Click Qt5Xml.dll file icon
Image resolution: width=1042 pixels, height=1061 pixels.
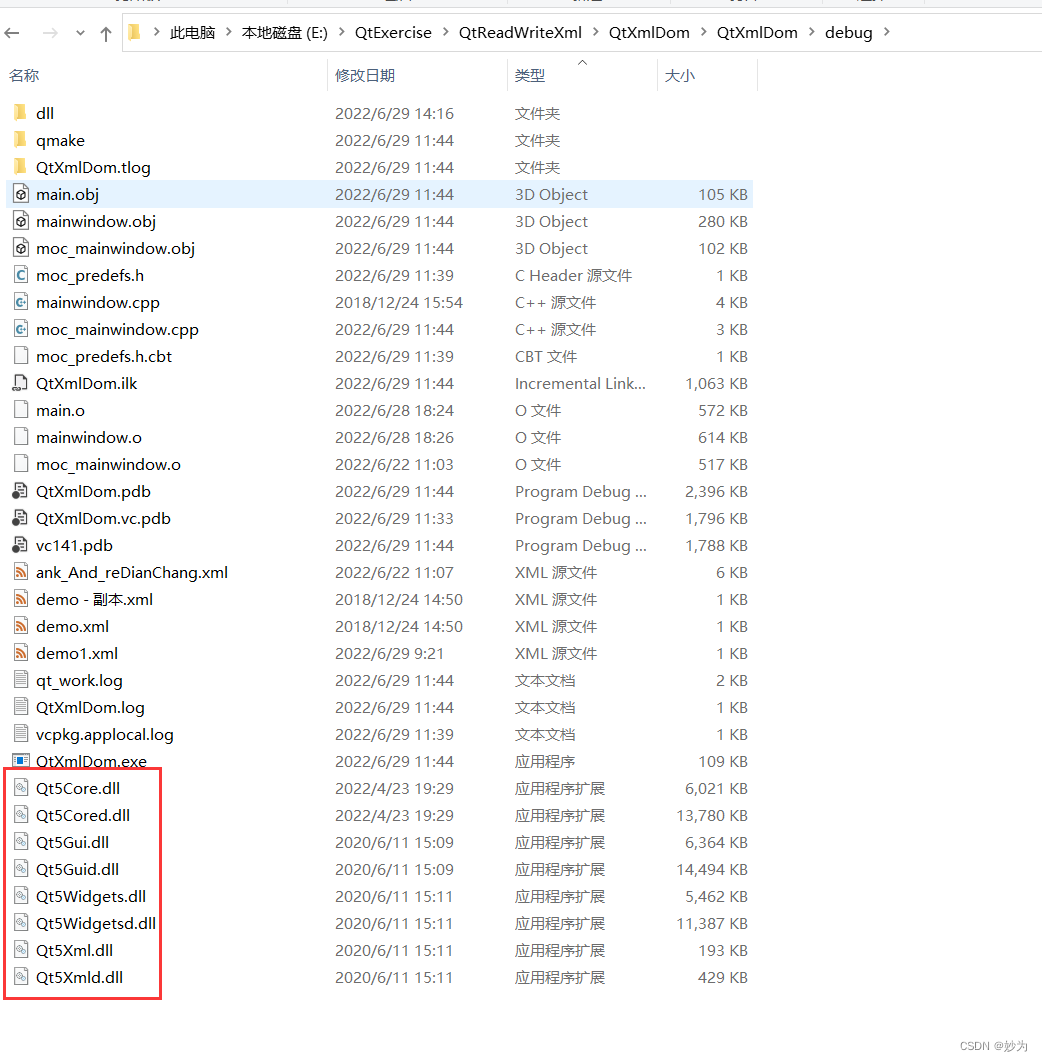(21, 950)
